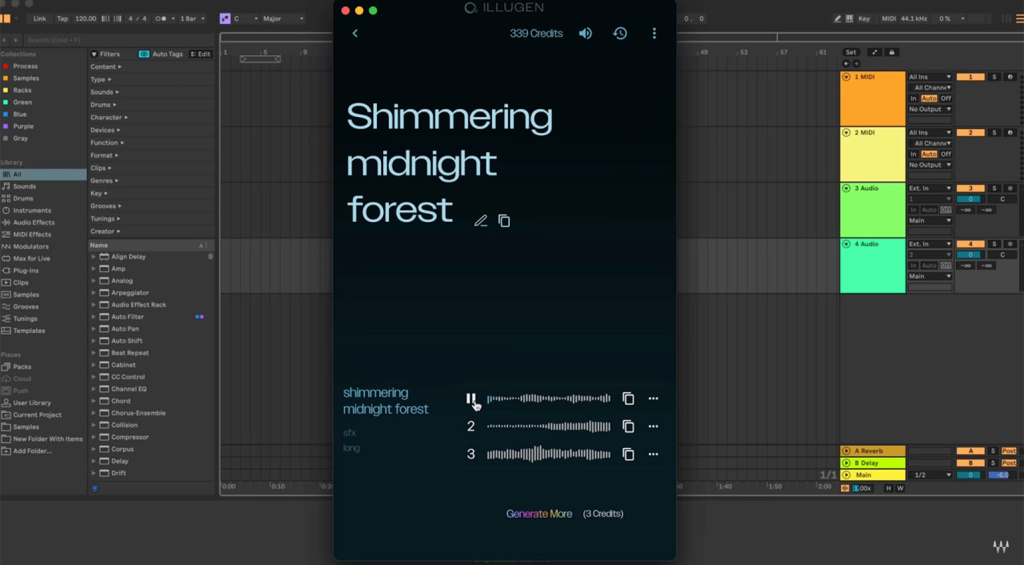
Task: Click the Edit button beside Auto Tags
Action: 201,54
